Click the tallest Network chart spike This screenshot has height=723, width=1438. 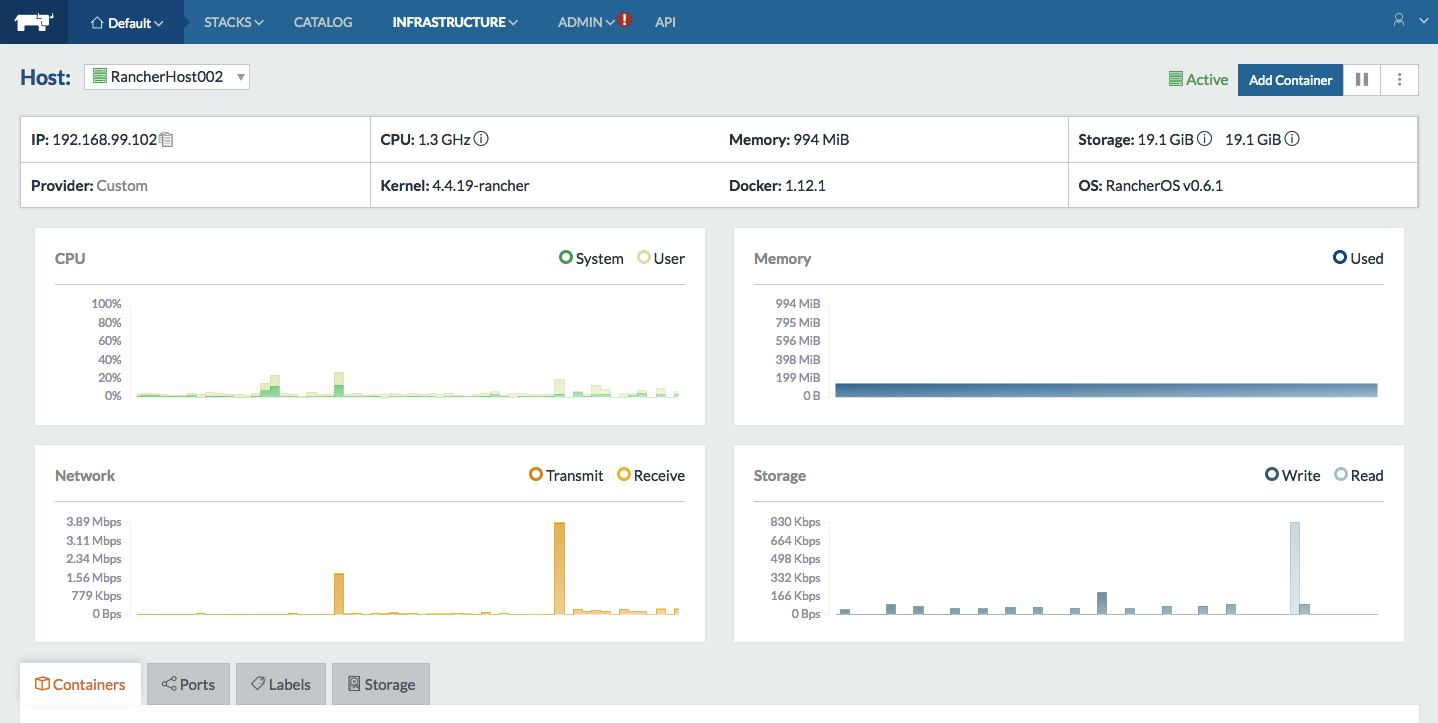click(560, 568)
